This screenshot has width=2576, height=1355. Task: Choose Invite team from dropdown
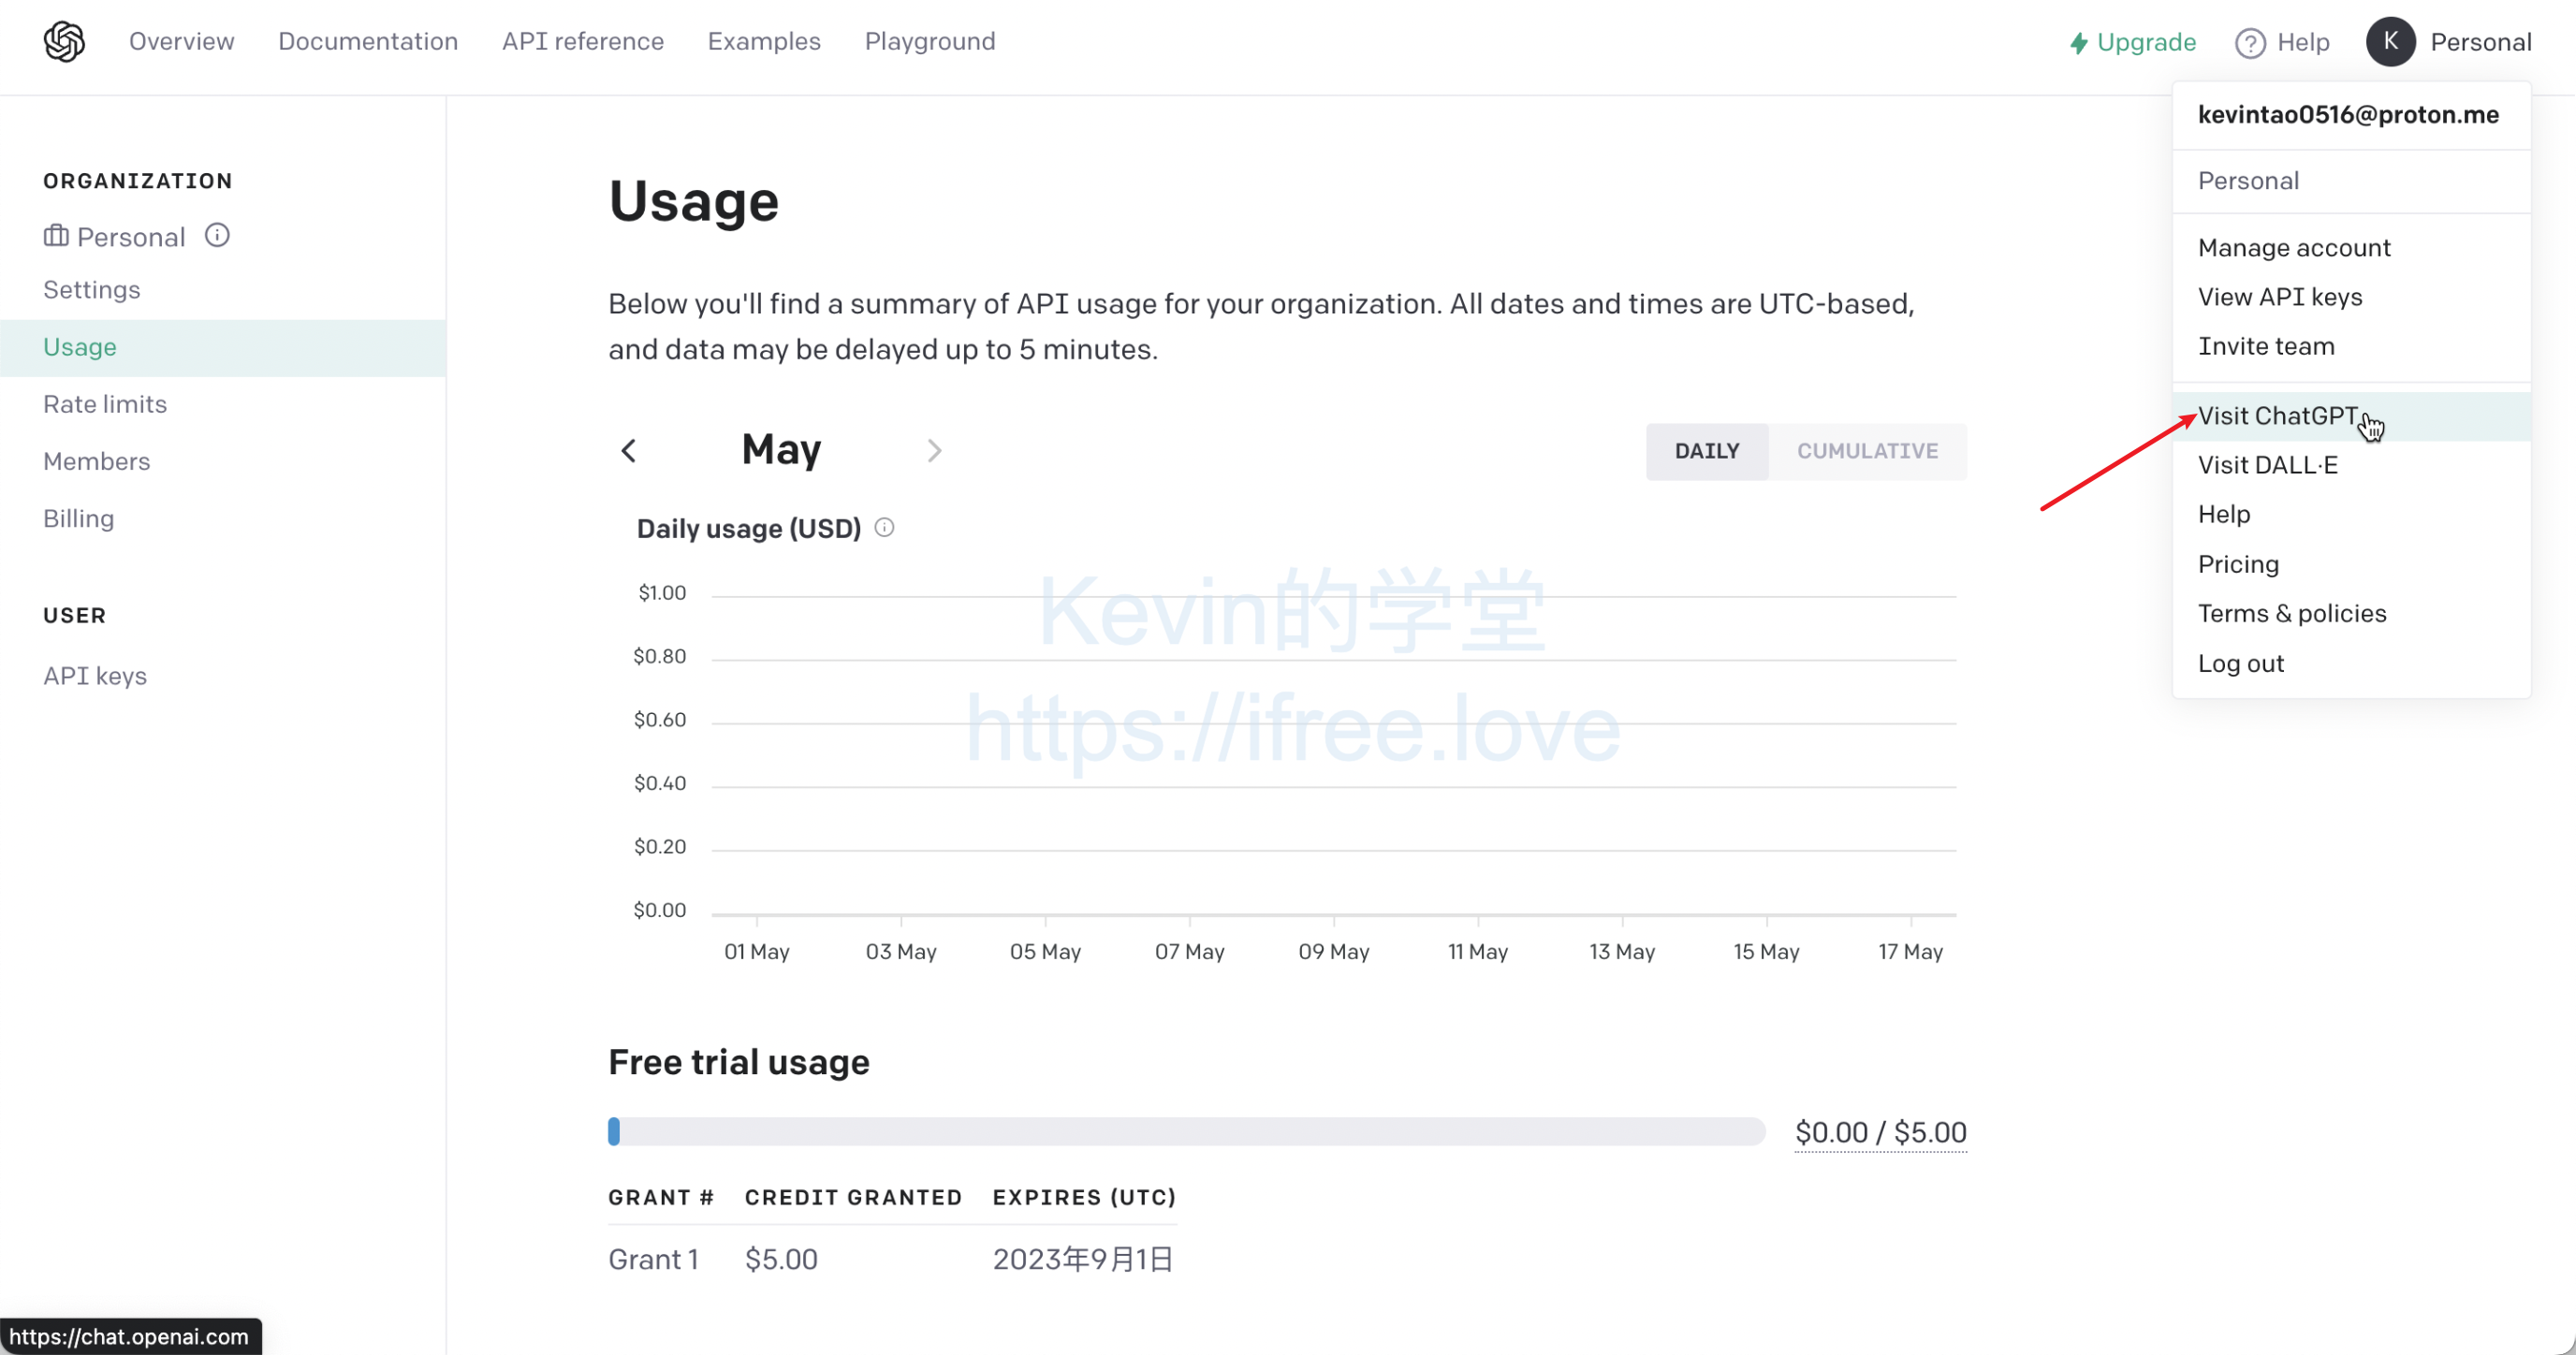[x=2266, y=346]
